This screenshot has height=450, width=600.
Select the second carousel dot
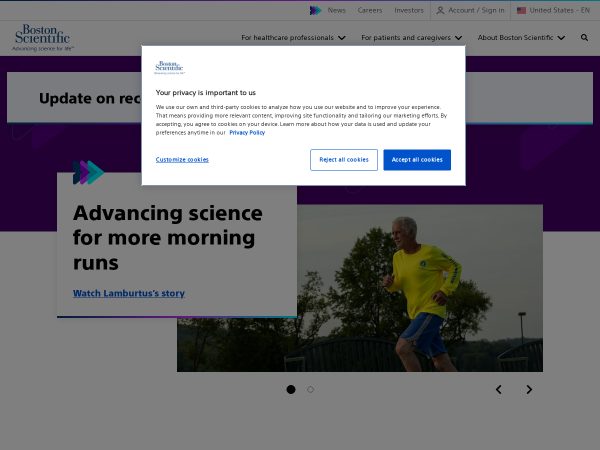(x=310, y=390)
